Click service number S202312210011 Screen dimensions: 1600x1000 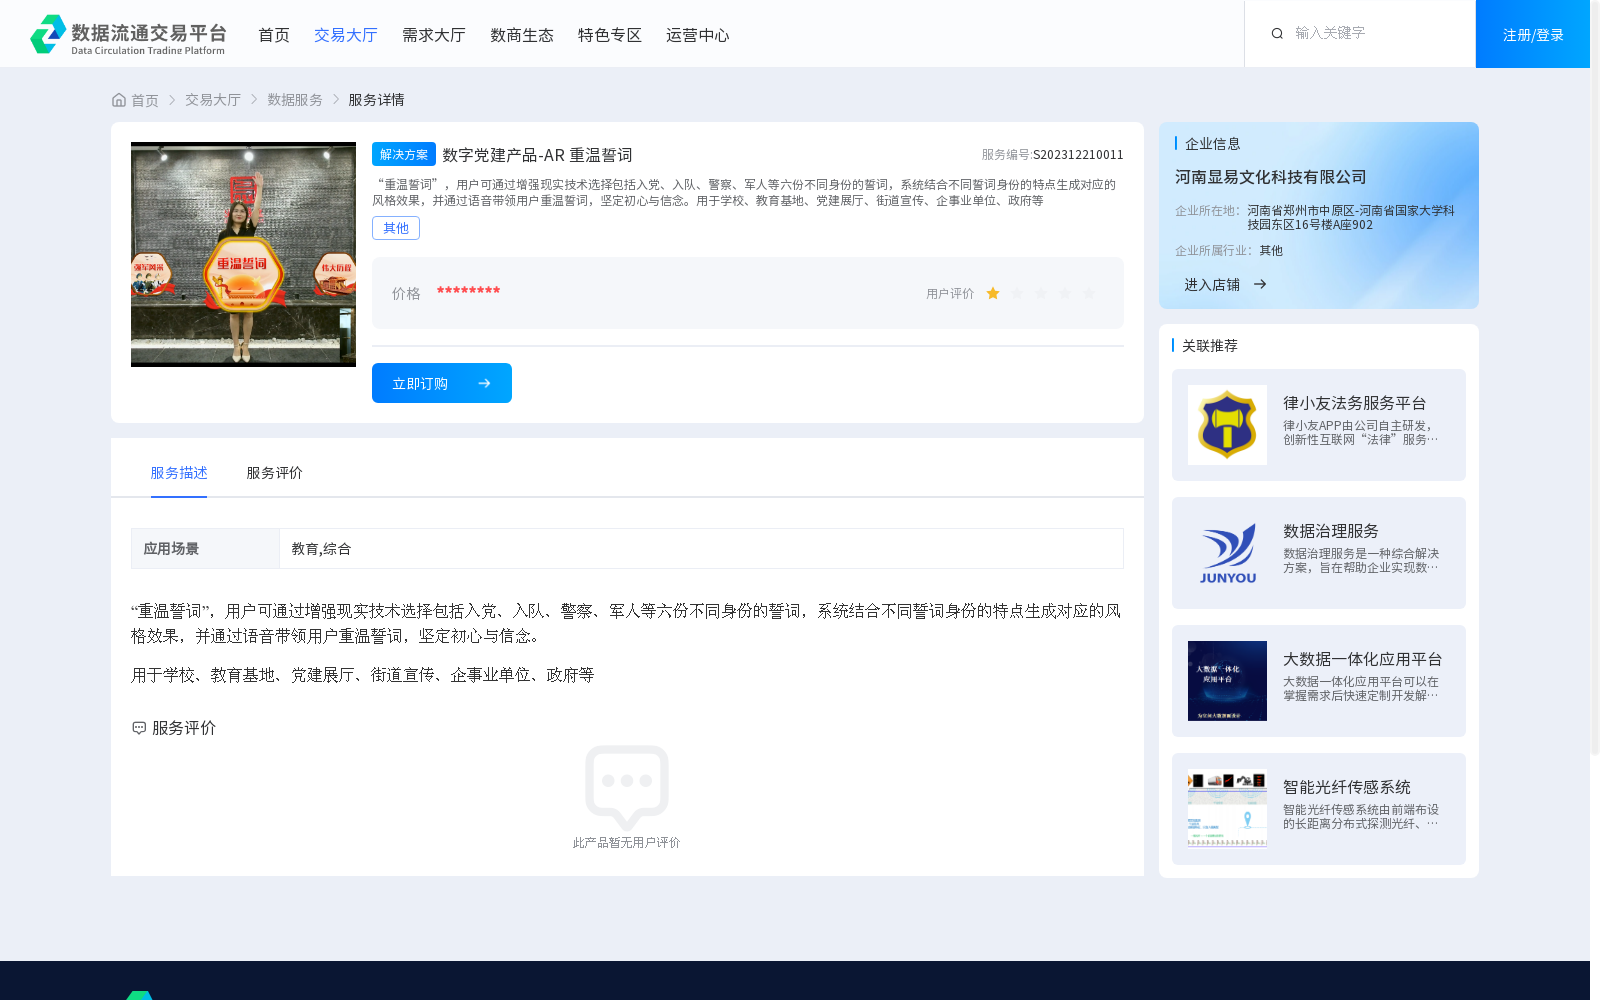(1078, 155)
